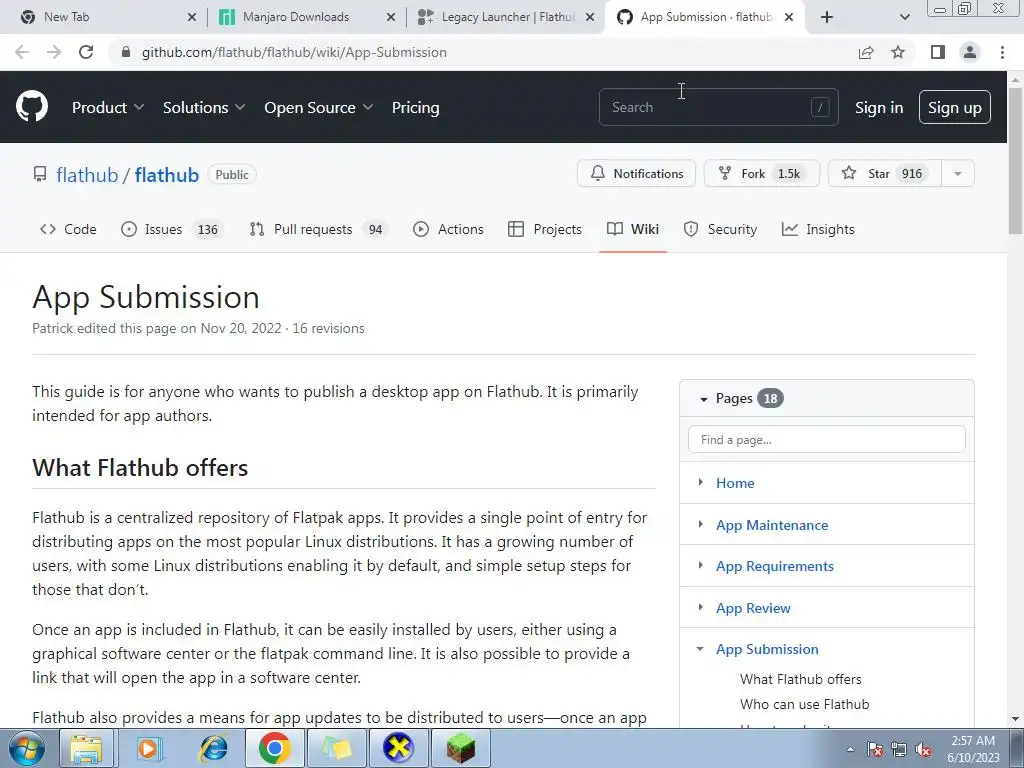Expand the Open Source dropdown menu
The width and height of the screenshot is (1024, 768).
[319, 108]
